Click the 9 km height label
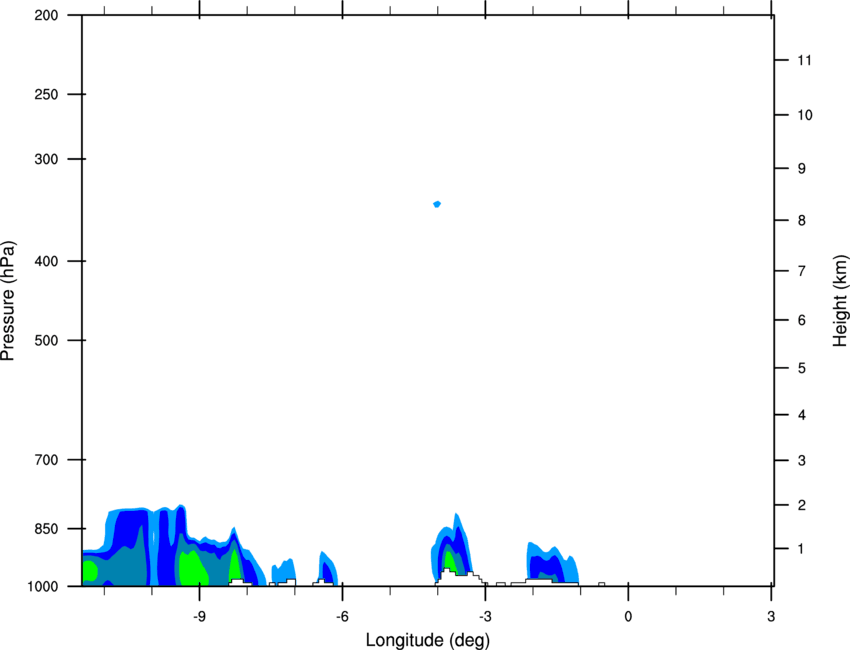The width and height of the screenshot is (850, 650). (x=802, y=169)
